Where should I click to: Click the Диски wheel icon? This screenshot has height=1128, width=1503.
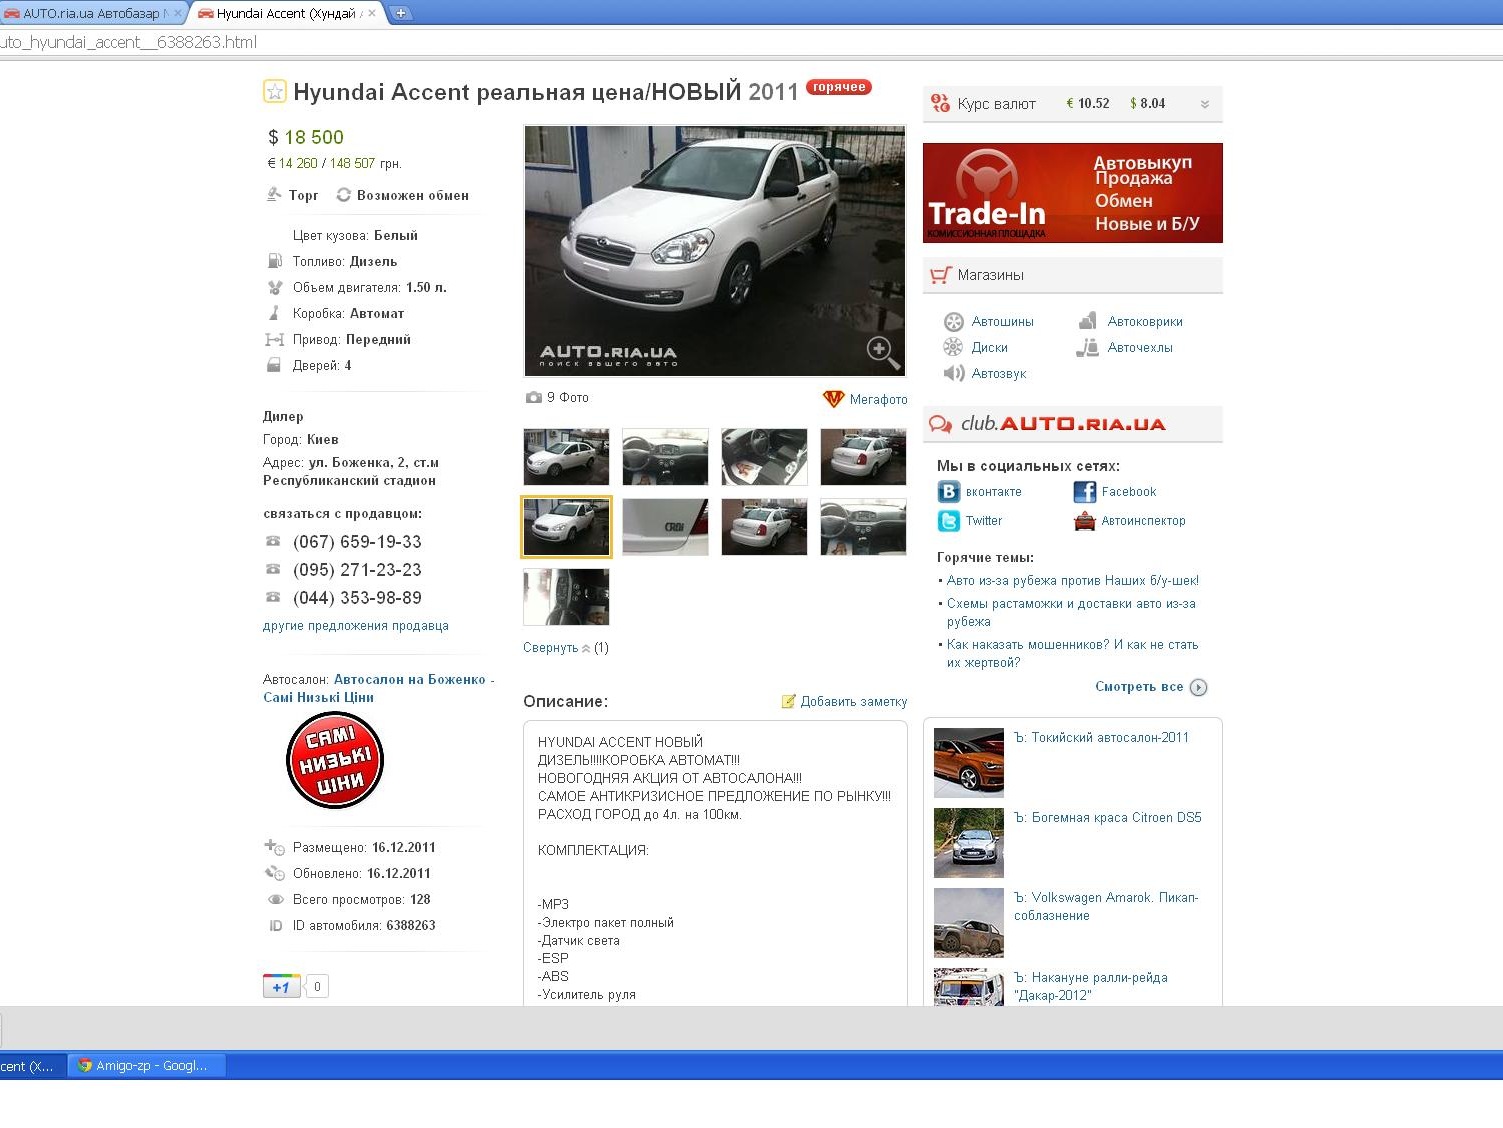(954, 347)
